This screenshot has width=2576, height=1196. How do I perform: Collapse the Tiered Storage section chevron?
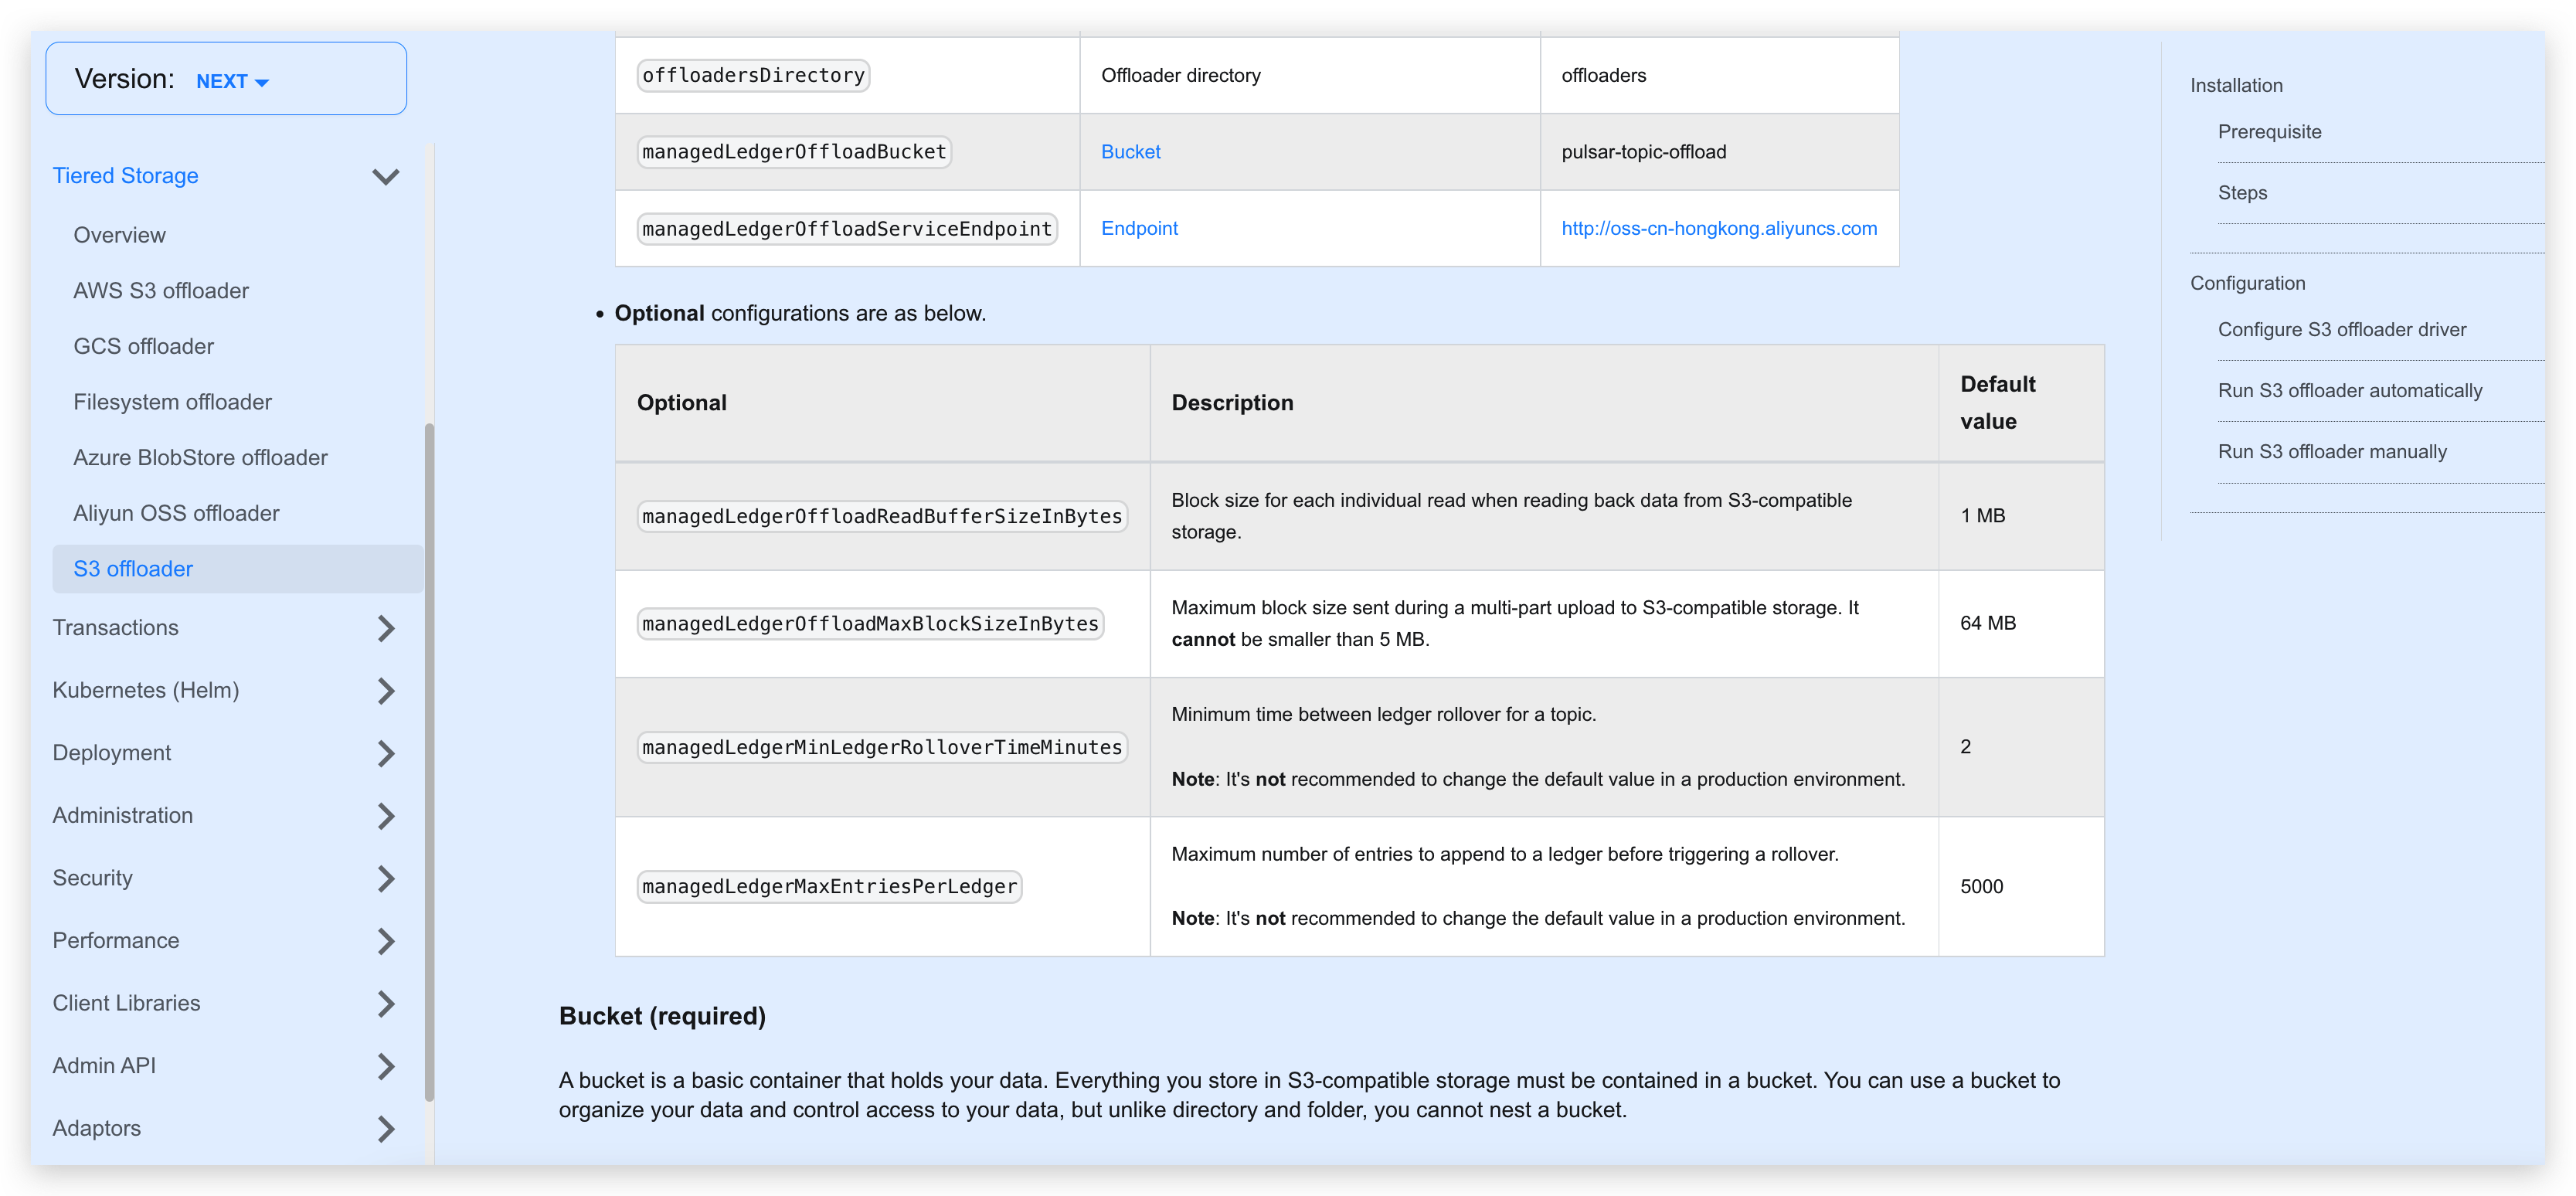tap(386, 177)
